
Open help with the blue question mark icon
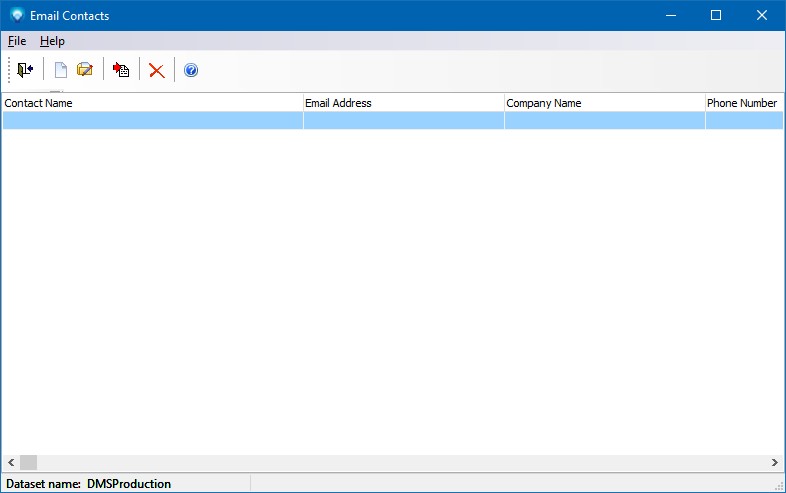[x=191, y=70]
